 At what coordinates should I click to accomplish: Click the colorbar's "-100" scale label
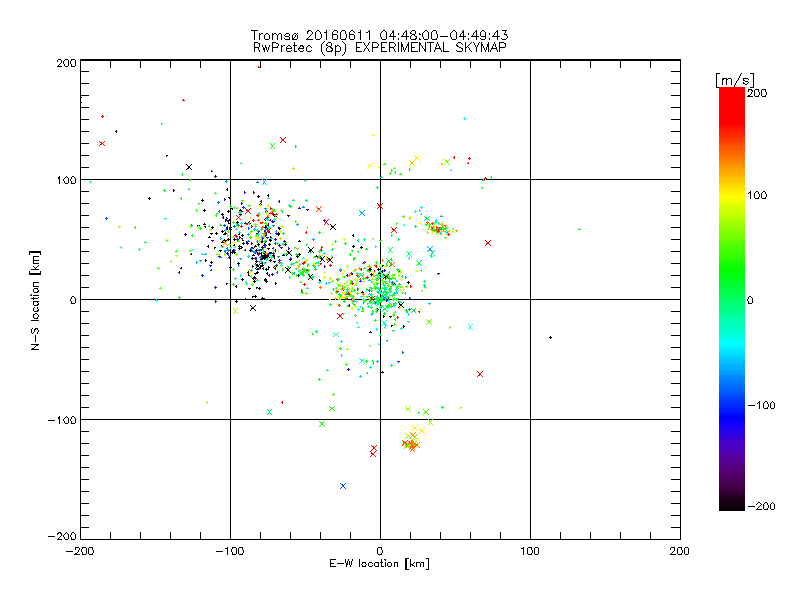point(761,405)
